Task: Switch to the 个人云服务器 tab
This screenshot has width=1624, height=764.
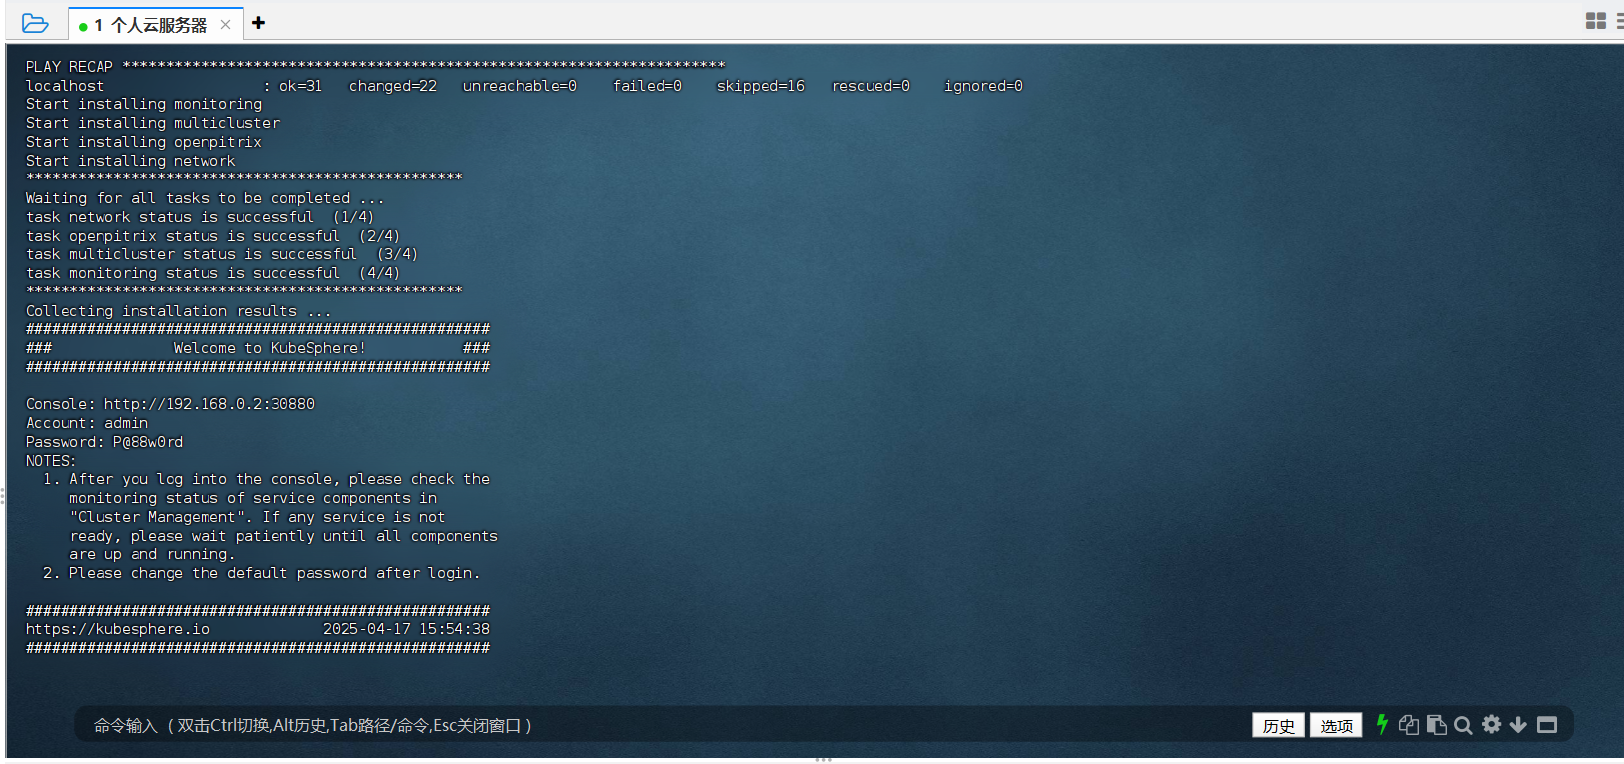Action: click(x=158, y=25)
